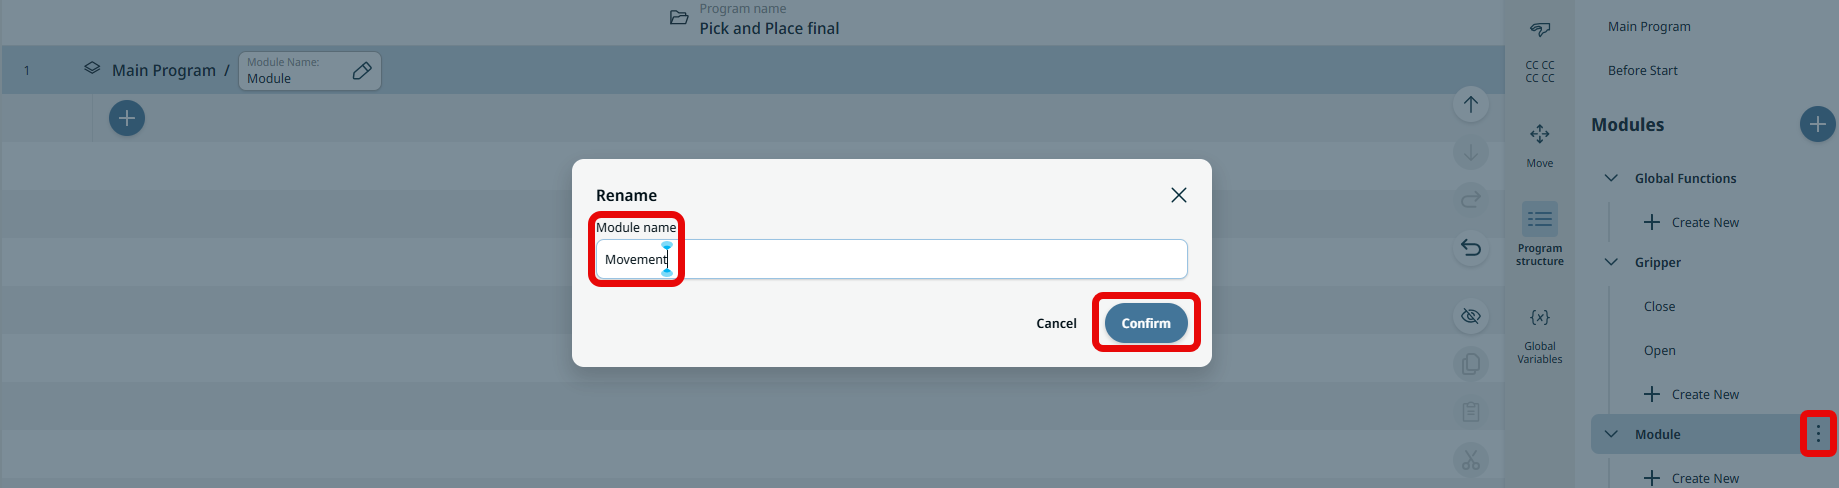This screenshot has height=488, width=1839.
Task: Click the edit pencil beside Module Name
Action: pyautogui.click(x=362, y=71)
